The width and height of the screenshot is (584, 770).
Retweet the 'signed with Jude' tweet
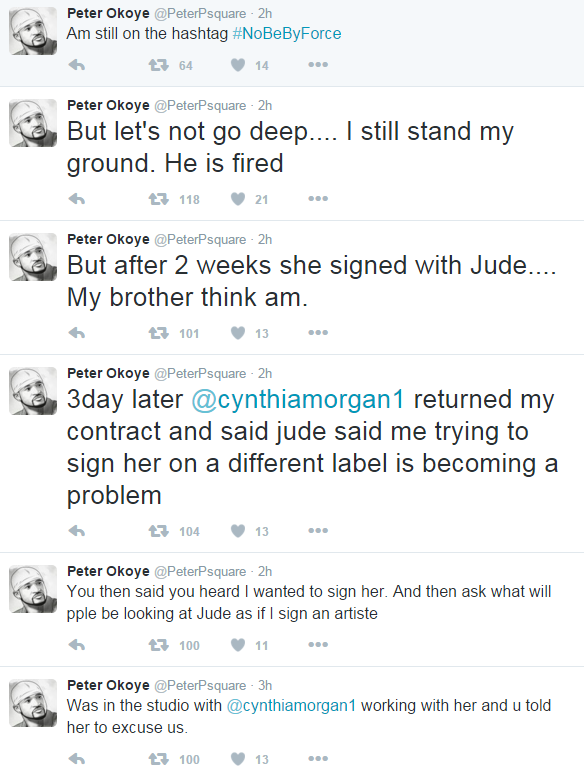click(x=159, y=333)
